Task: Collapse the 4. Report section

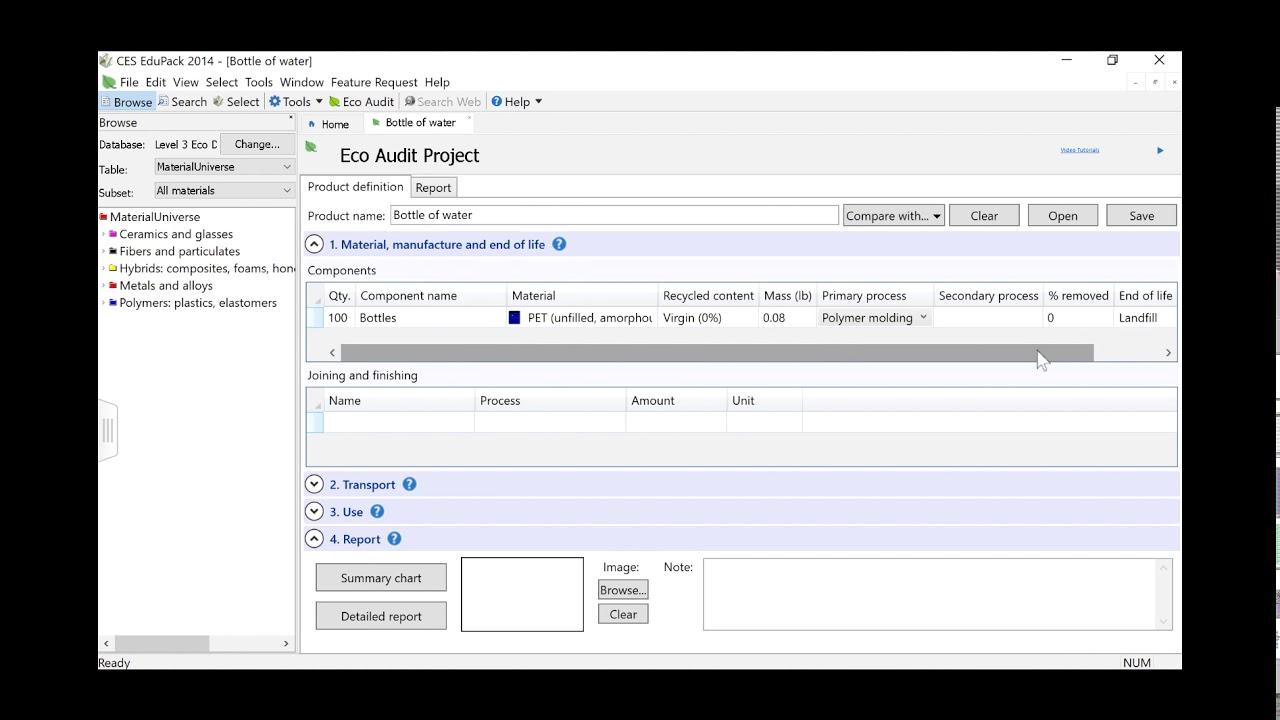Action: point(314,538)
